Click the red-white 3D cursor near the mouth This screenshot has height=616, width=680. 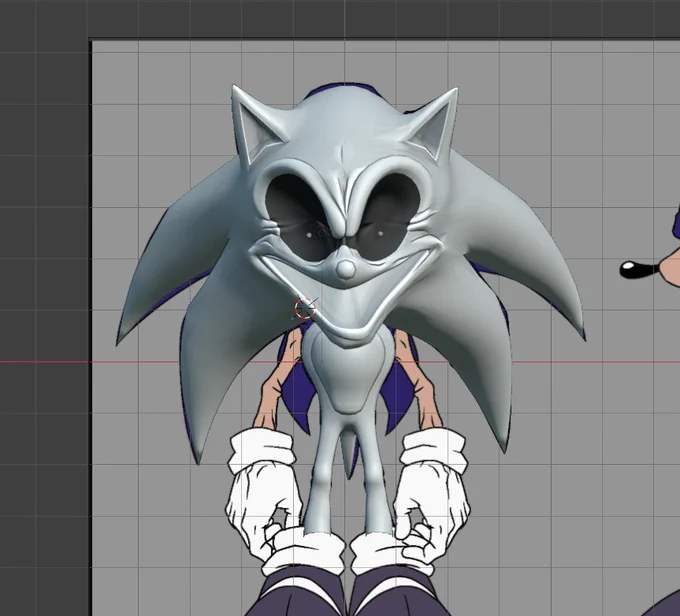coord(305,308)
